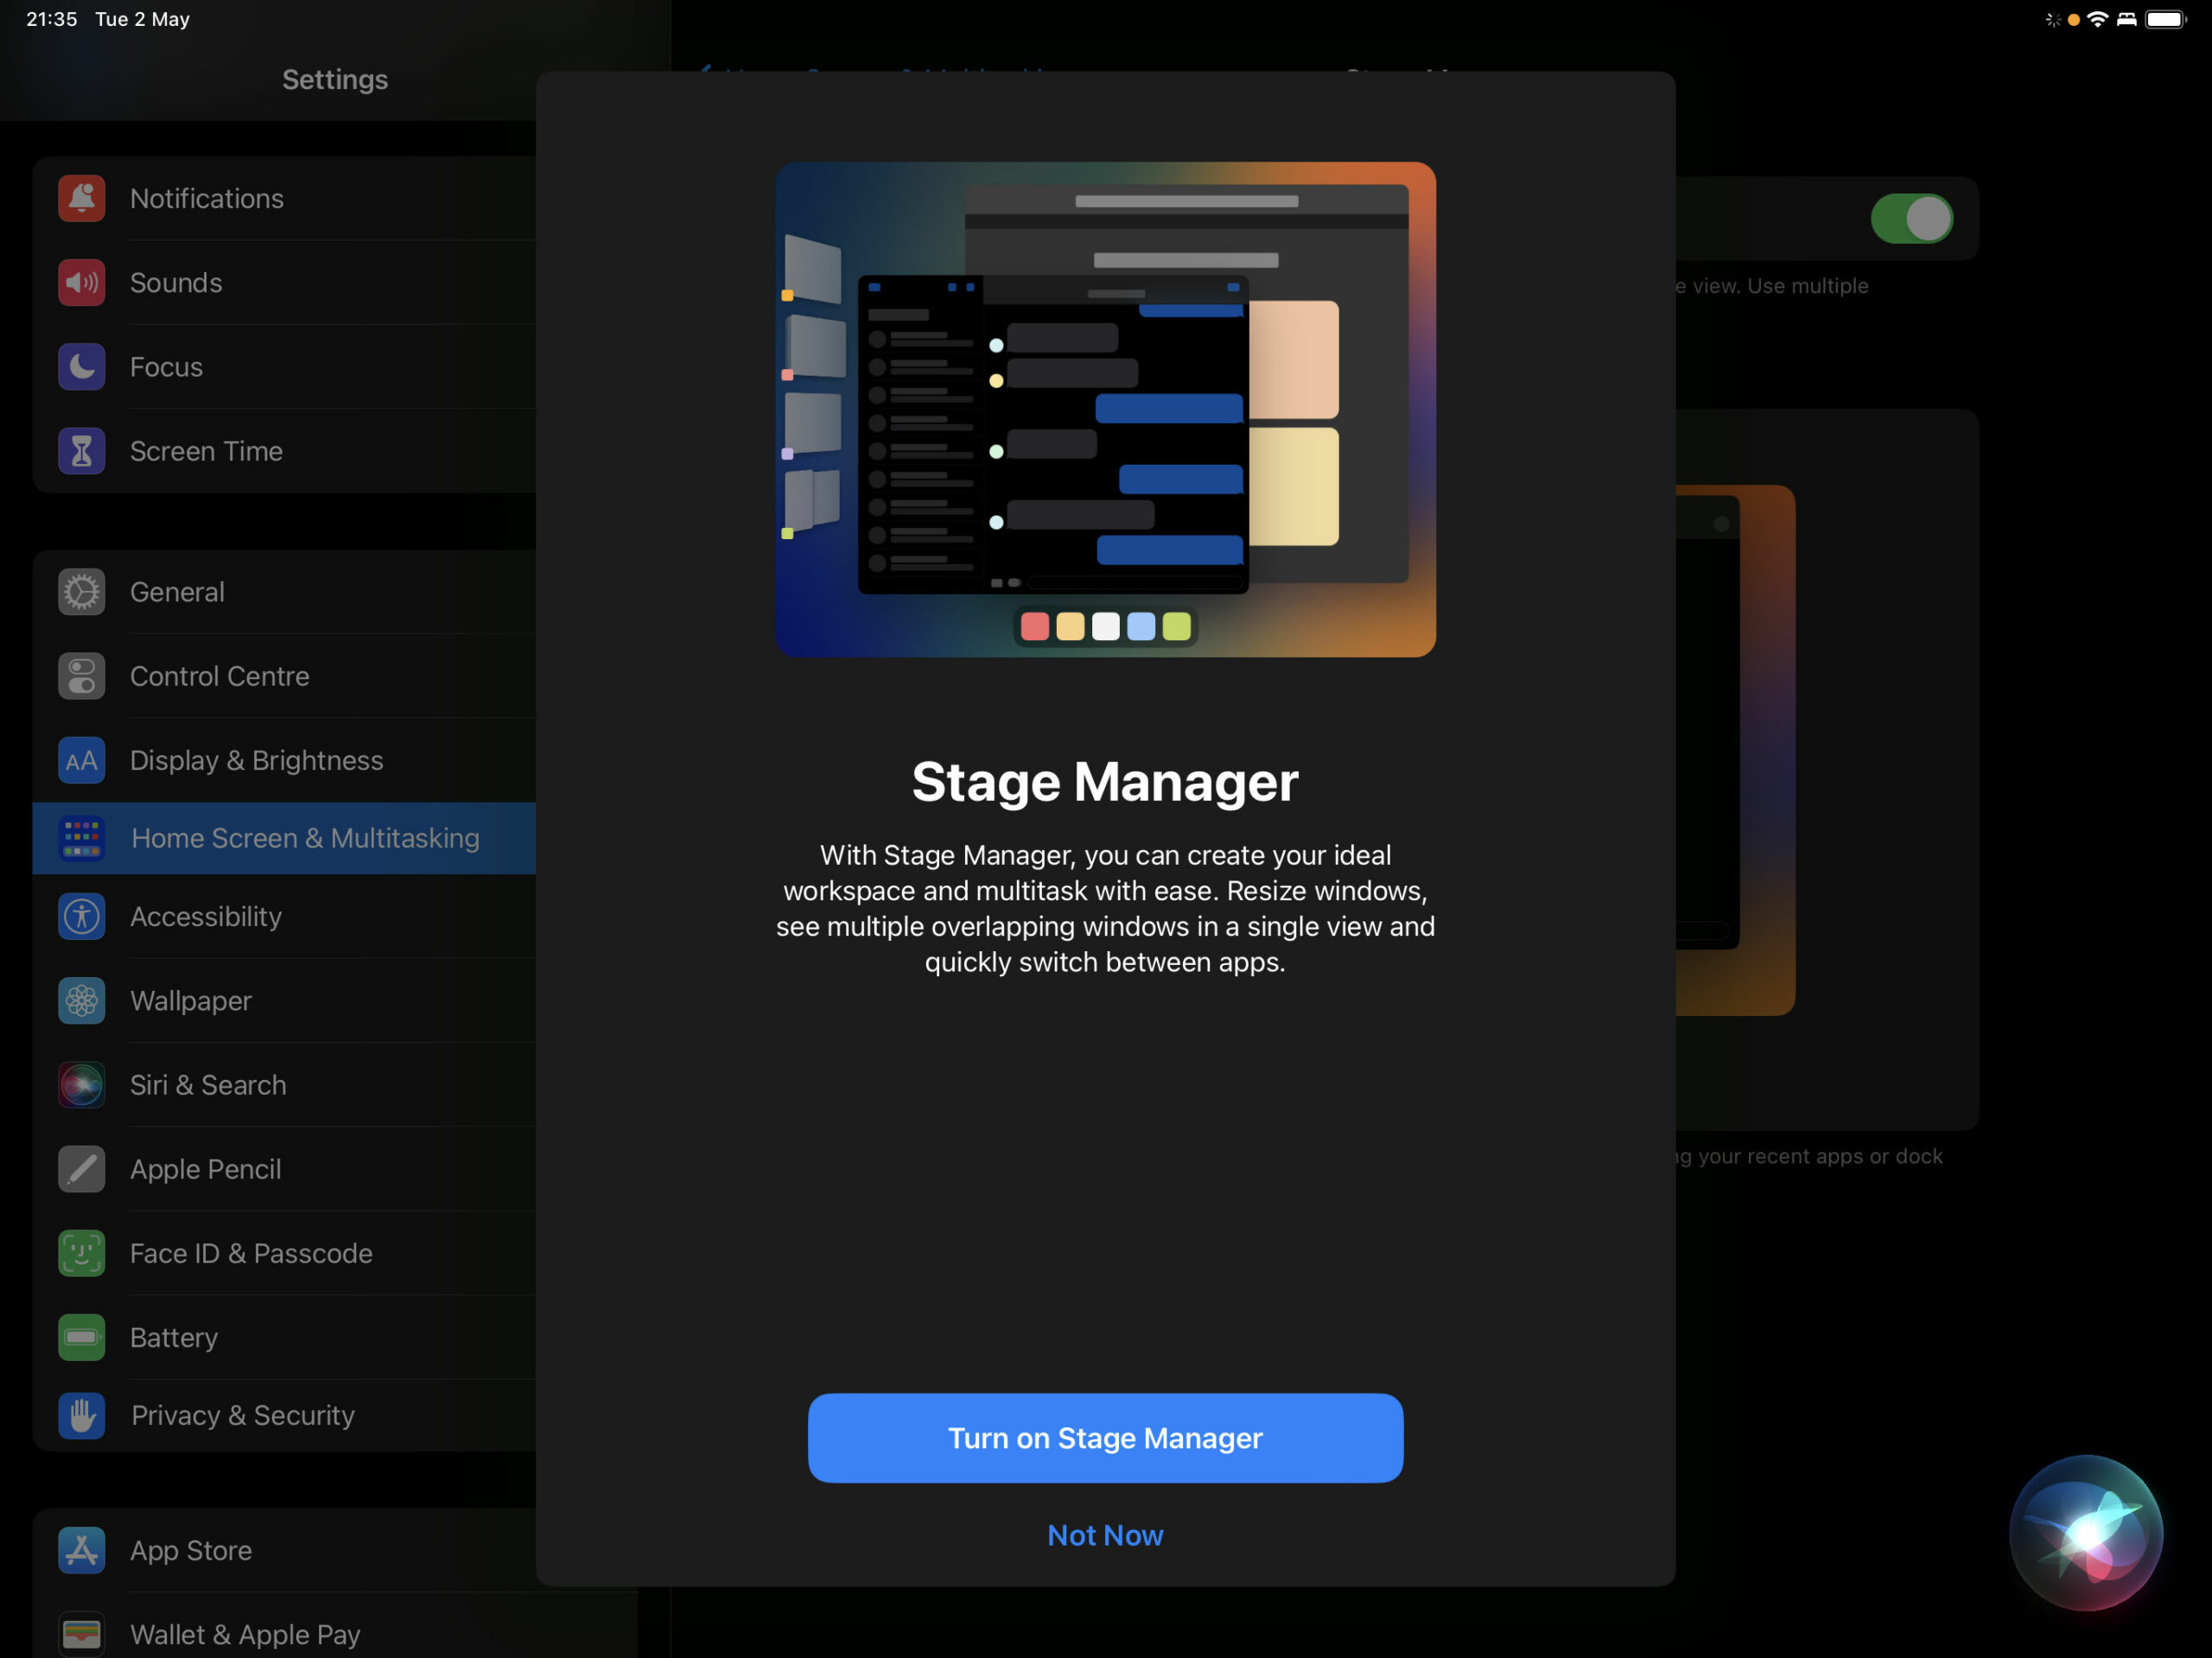Tap the Wallpaper flower icon

81,1001
